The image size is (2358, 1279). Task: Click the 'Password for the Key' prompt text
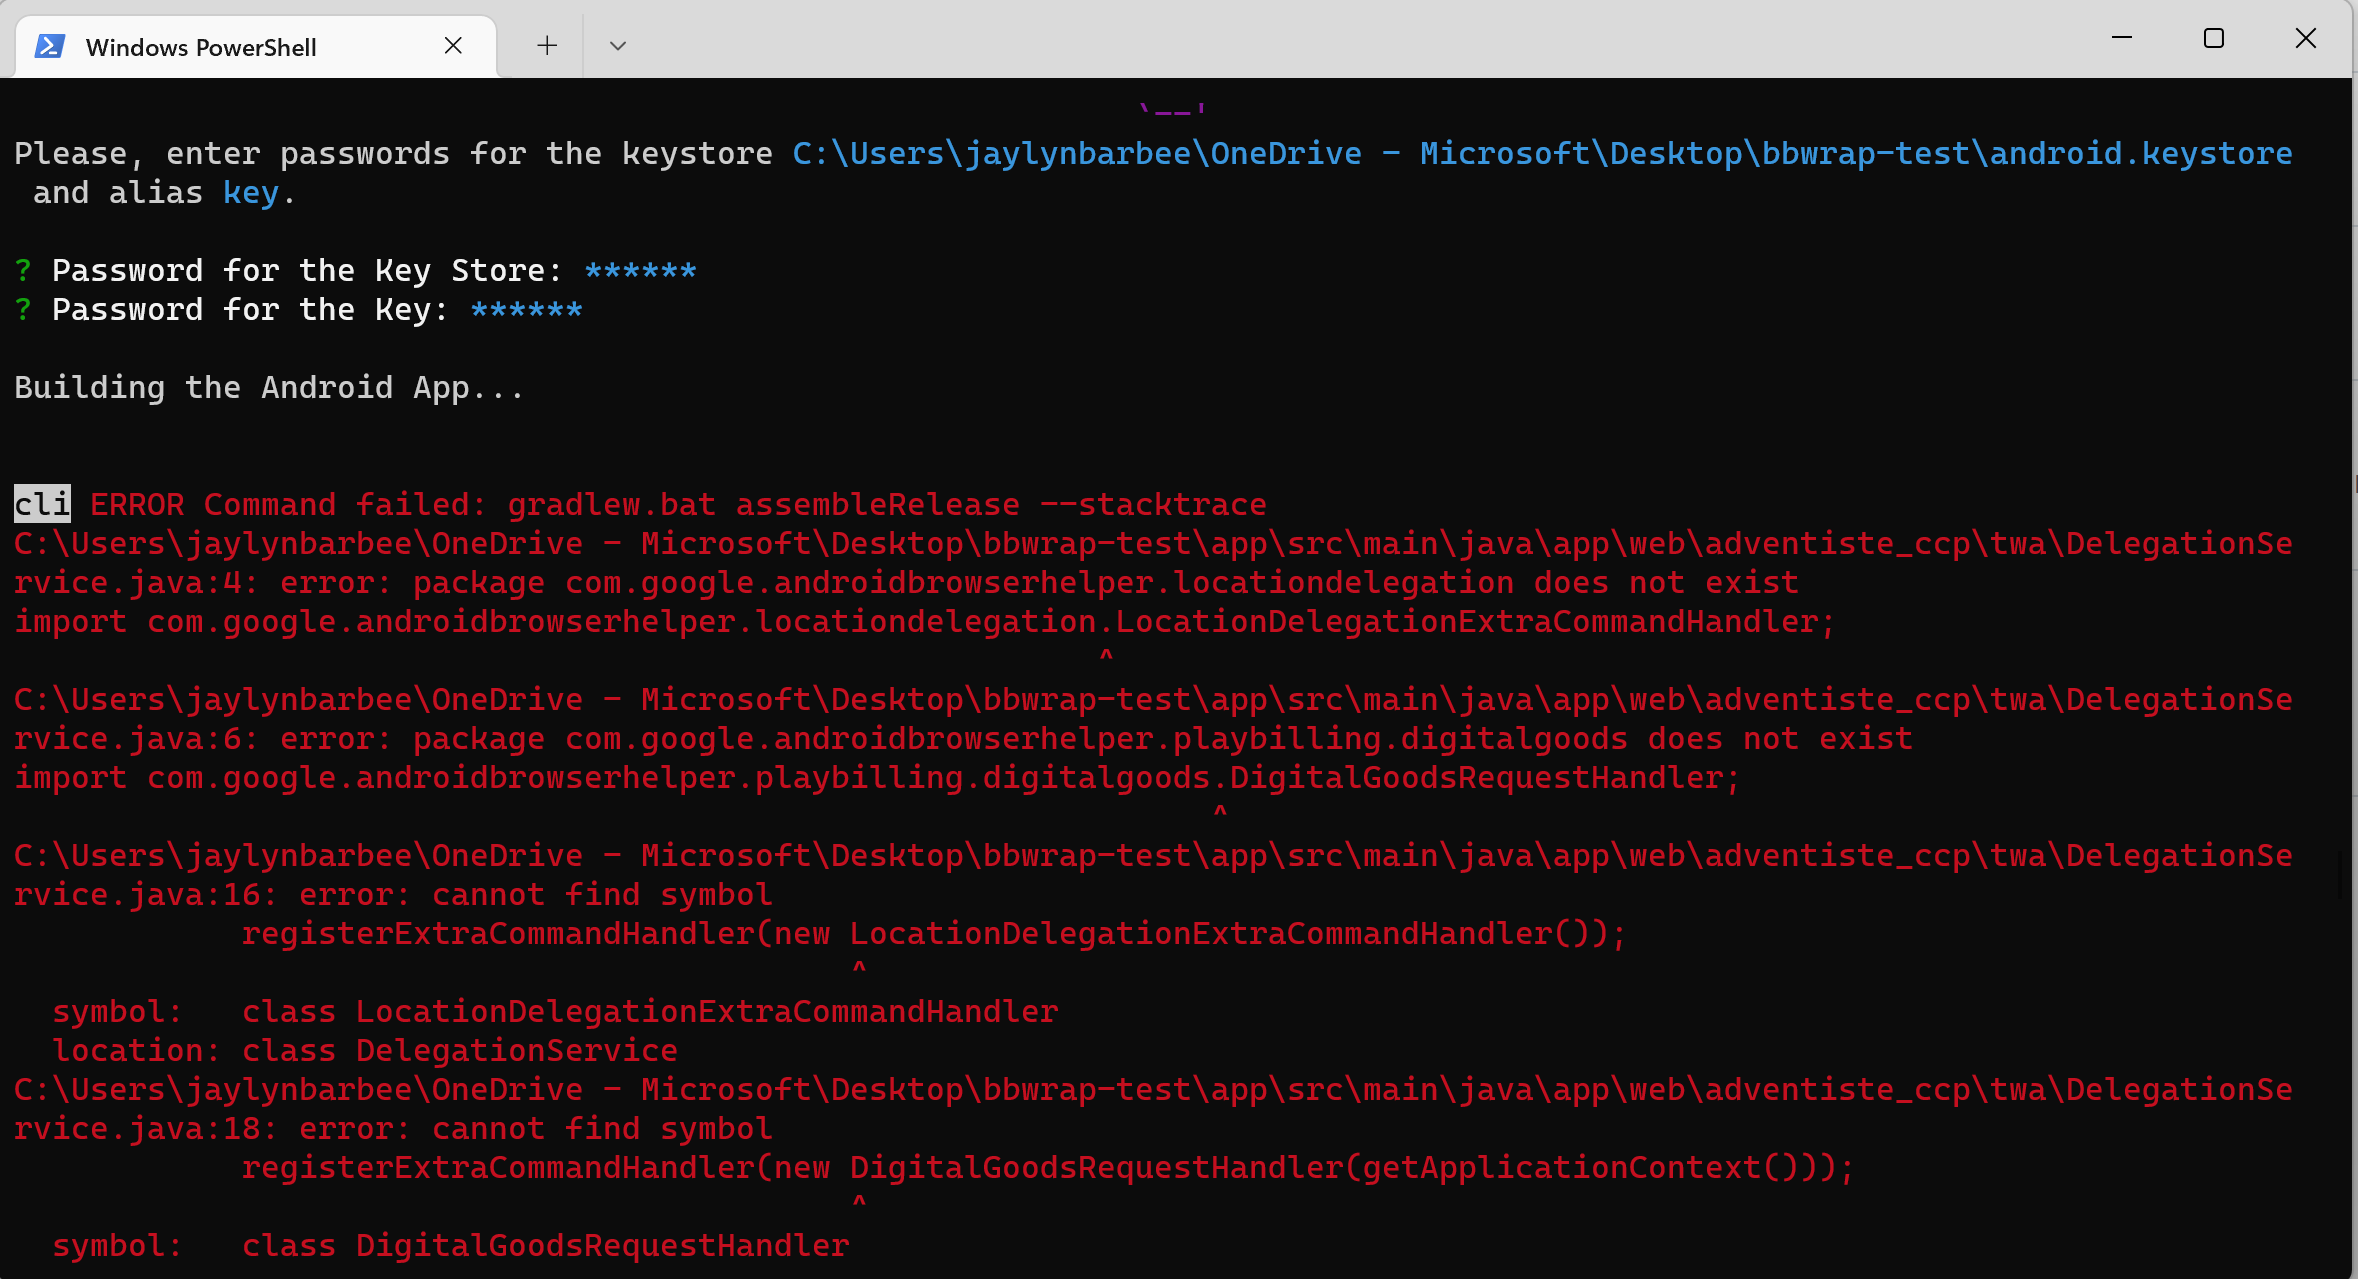coord(250,309)
